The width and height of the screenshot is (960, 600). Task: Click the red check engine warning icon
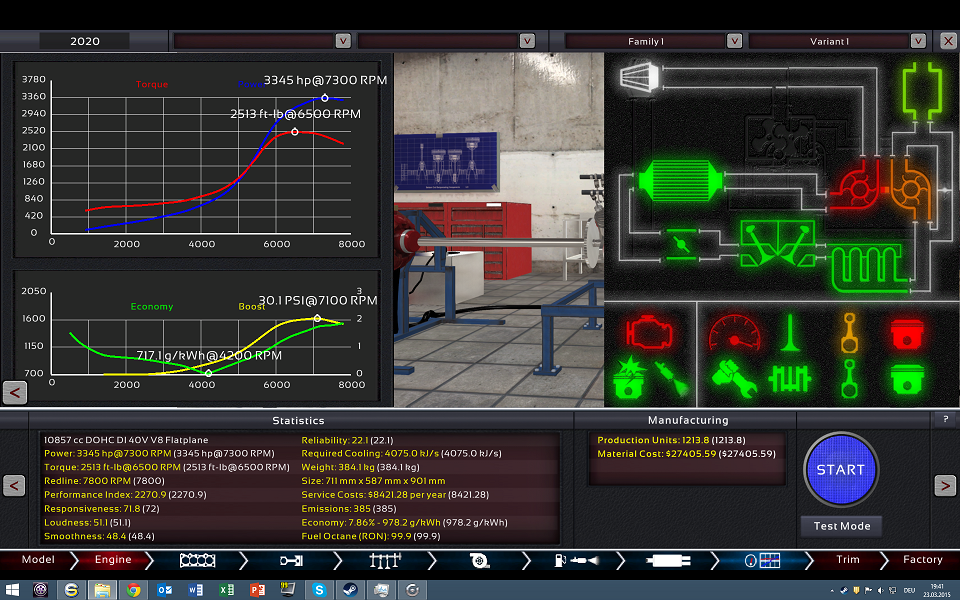649,332
